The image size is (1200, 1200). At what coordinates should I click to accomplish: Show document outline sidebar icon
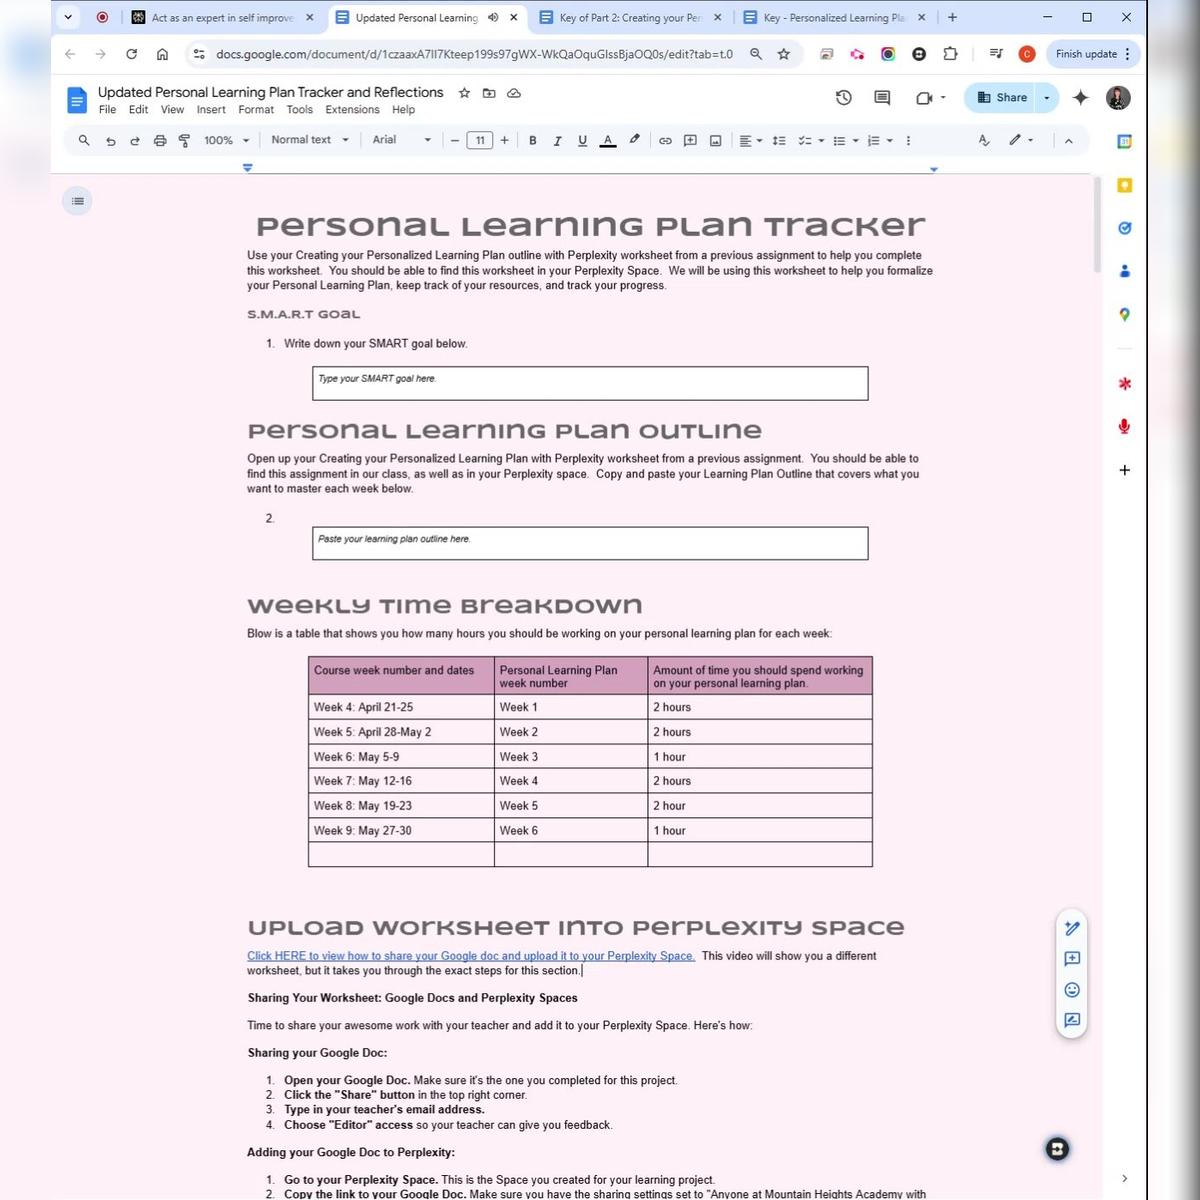(x=77, y=201)
